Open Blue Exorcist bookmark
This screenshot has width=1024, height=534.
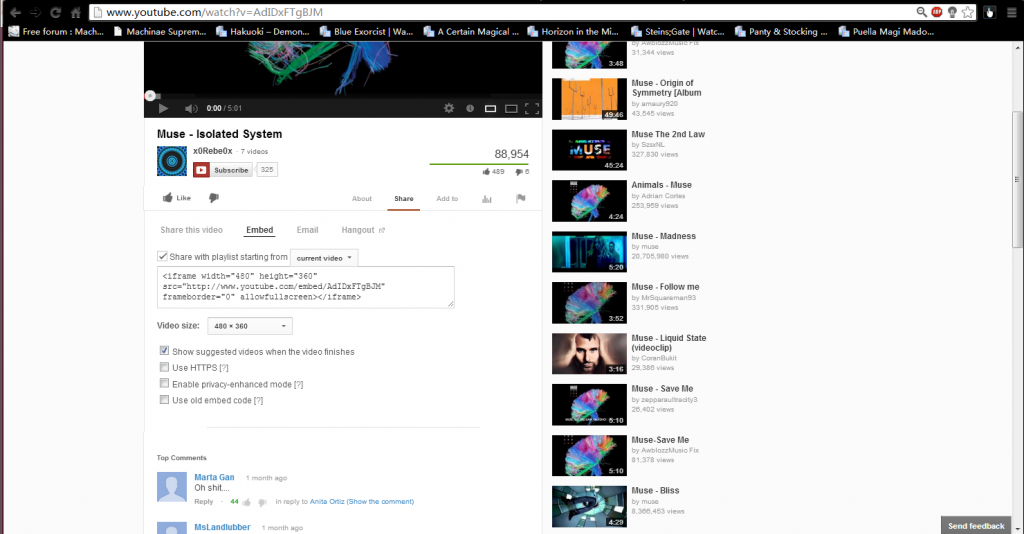[366, 31]
